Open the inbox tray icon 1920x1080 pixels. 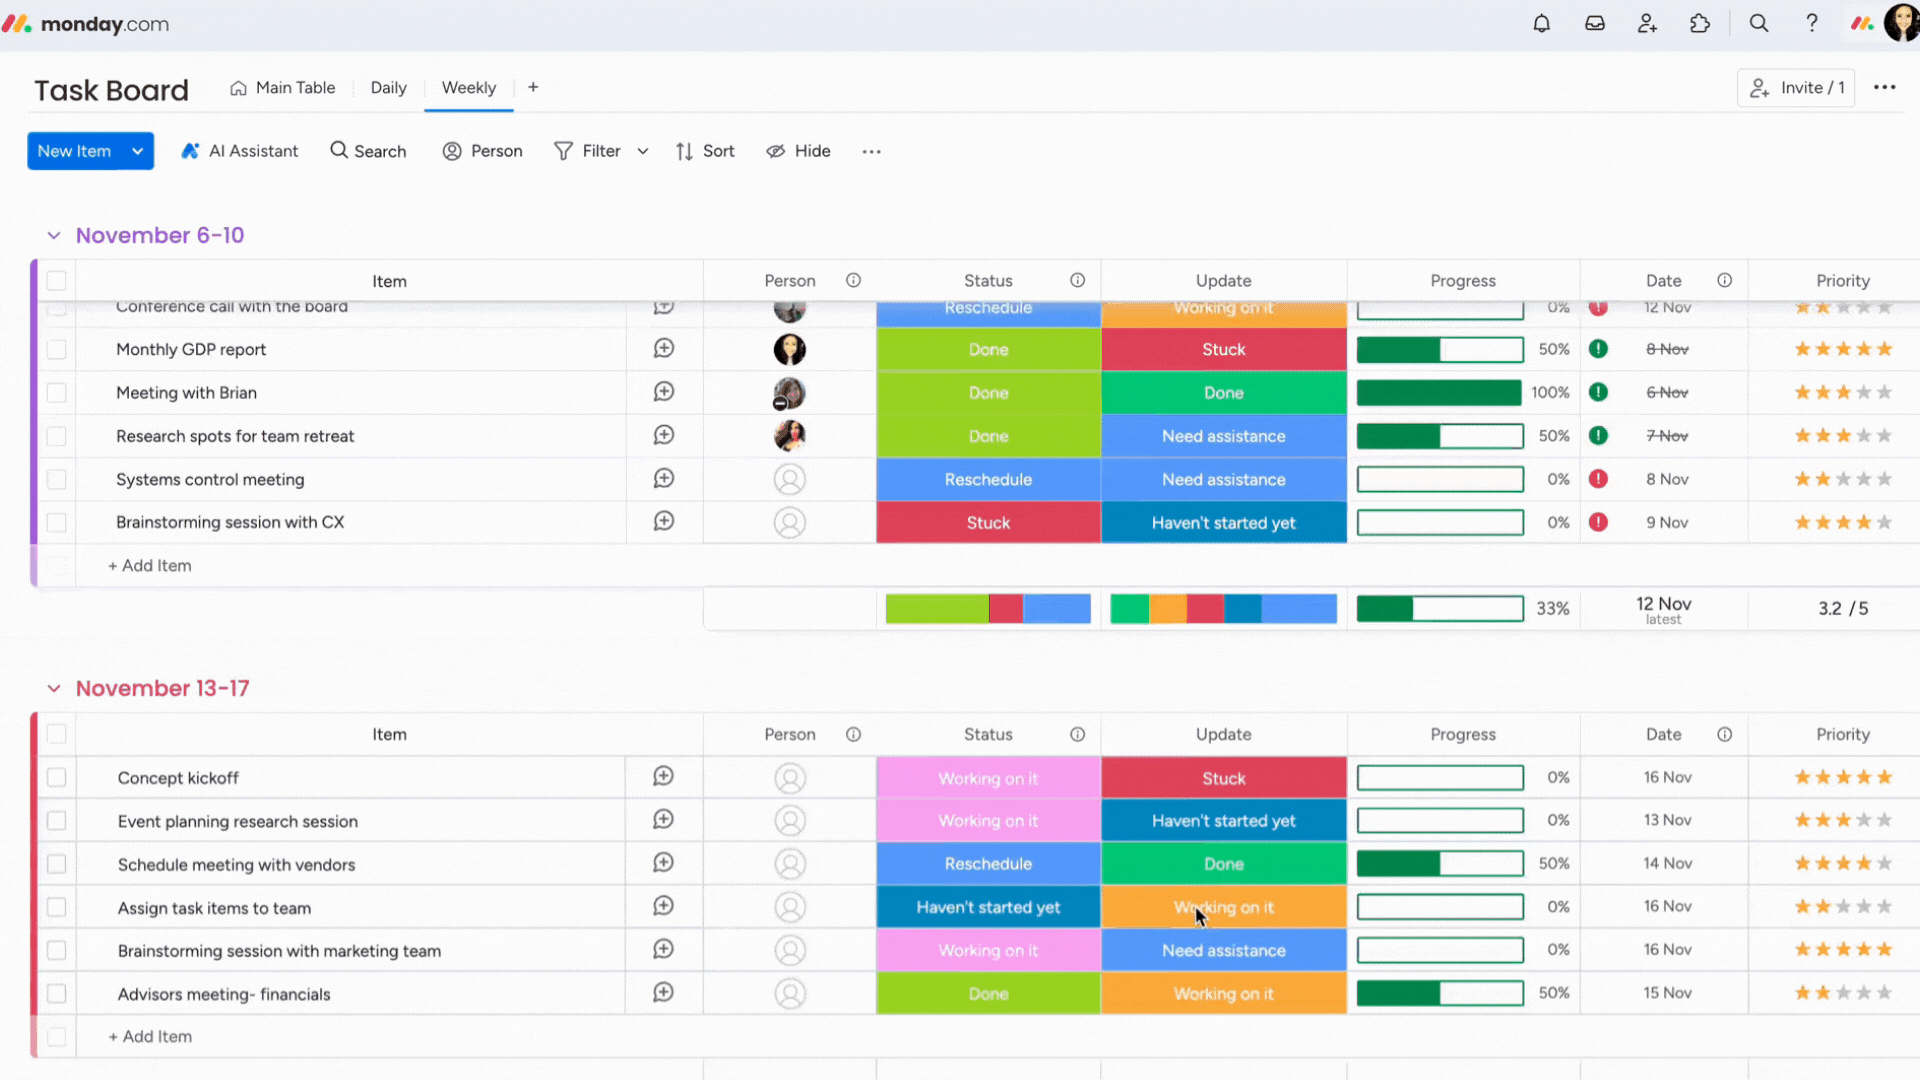(1595, 23)
